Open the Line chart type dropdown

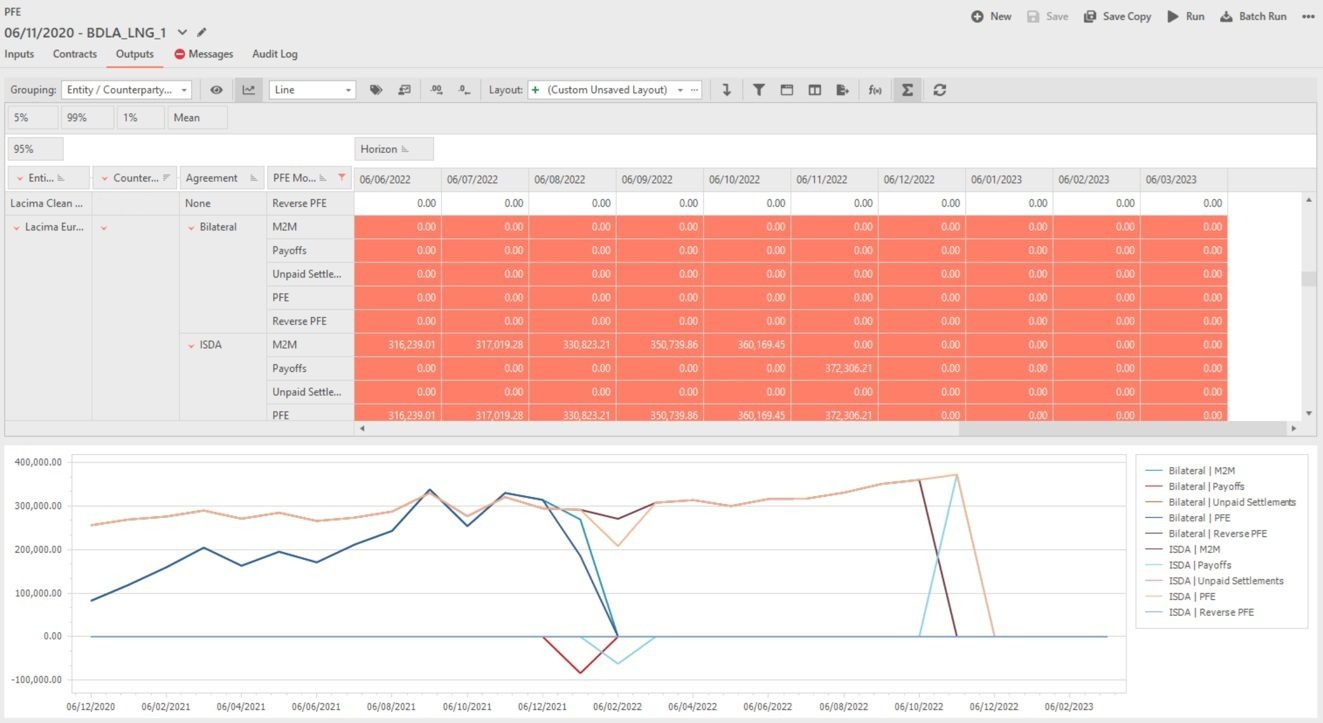tap(312, 90)
